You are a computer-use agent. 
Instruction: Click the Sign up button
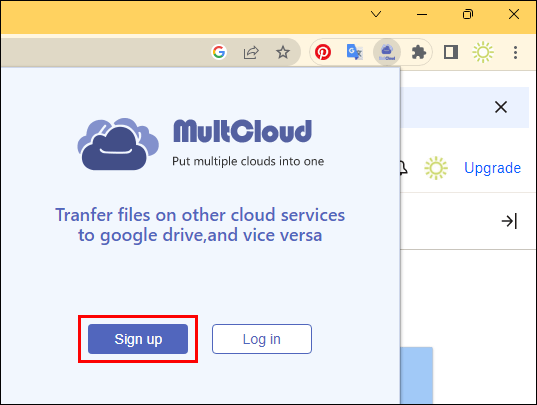coord(138,339)
